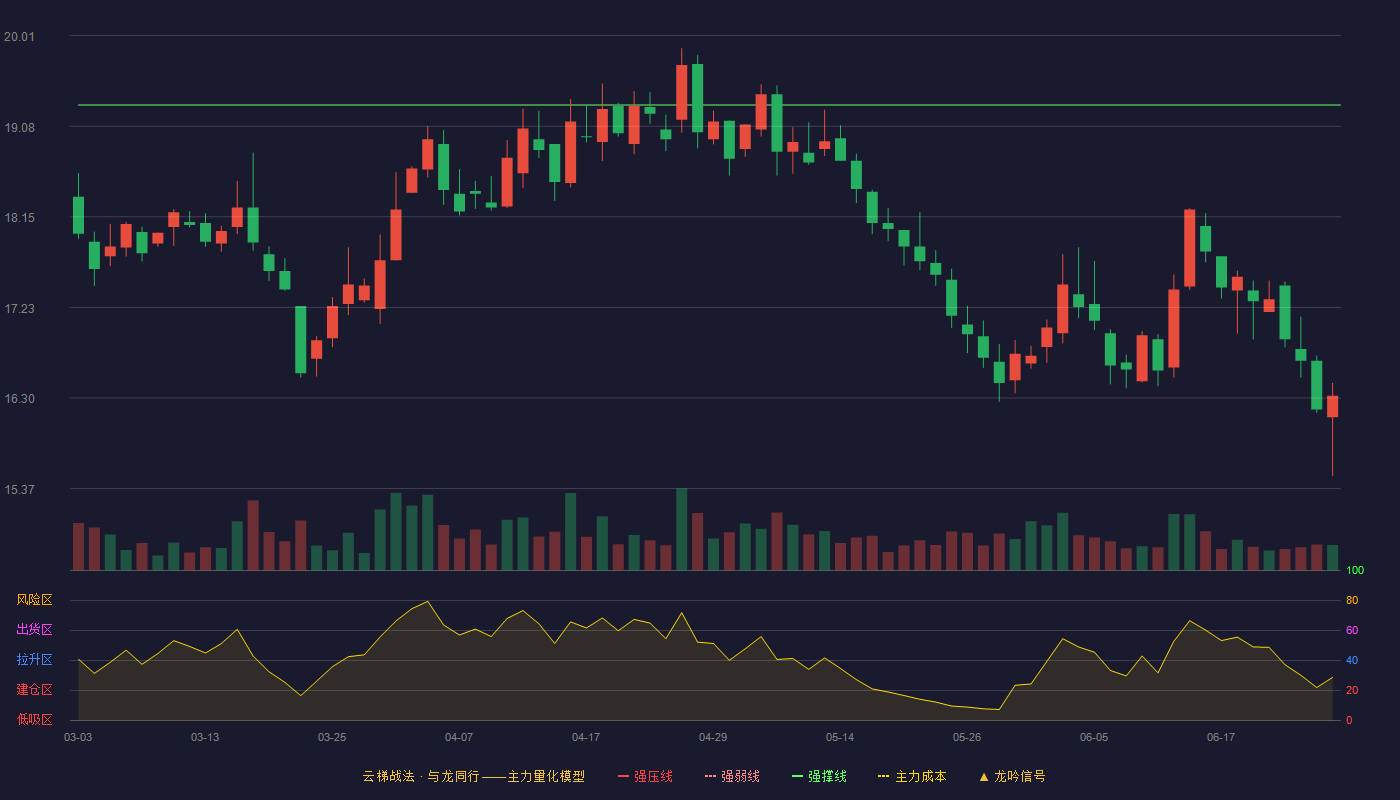Viewport: 1400px width, 800px height.
Task: Select the 拉升区 zone label
Action: pos(34,660)
